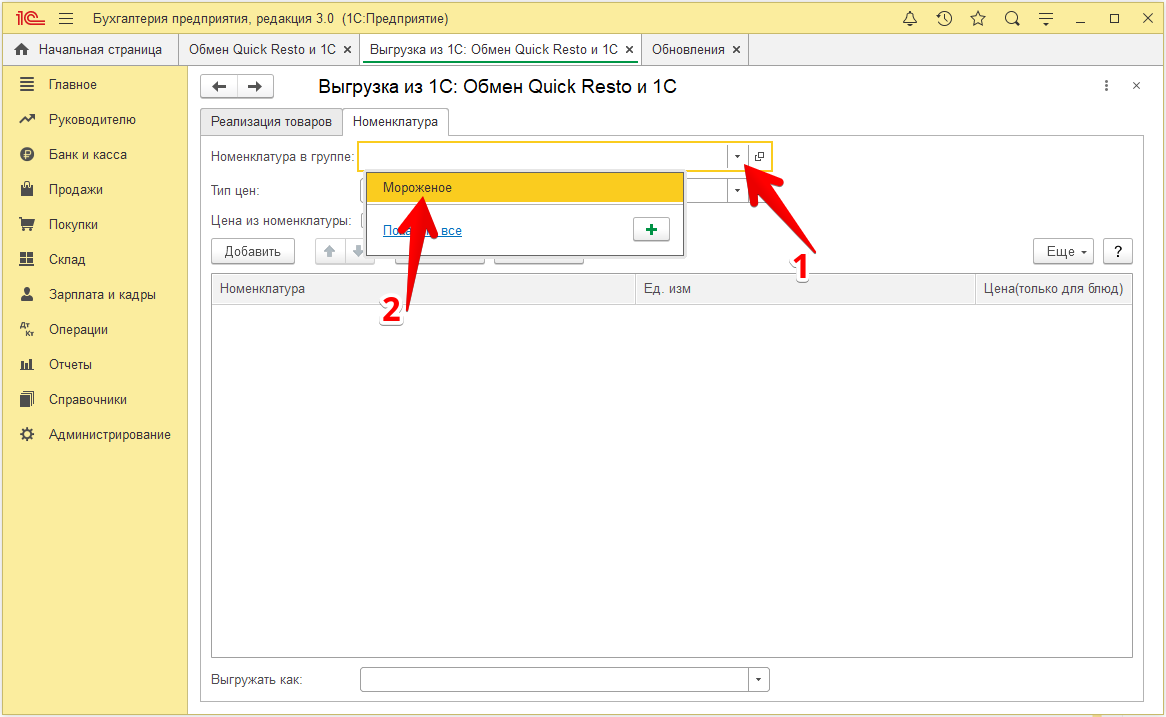Go to the Начальная страница tab

click(88, 50)
